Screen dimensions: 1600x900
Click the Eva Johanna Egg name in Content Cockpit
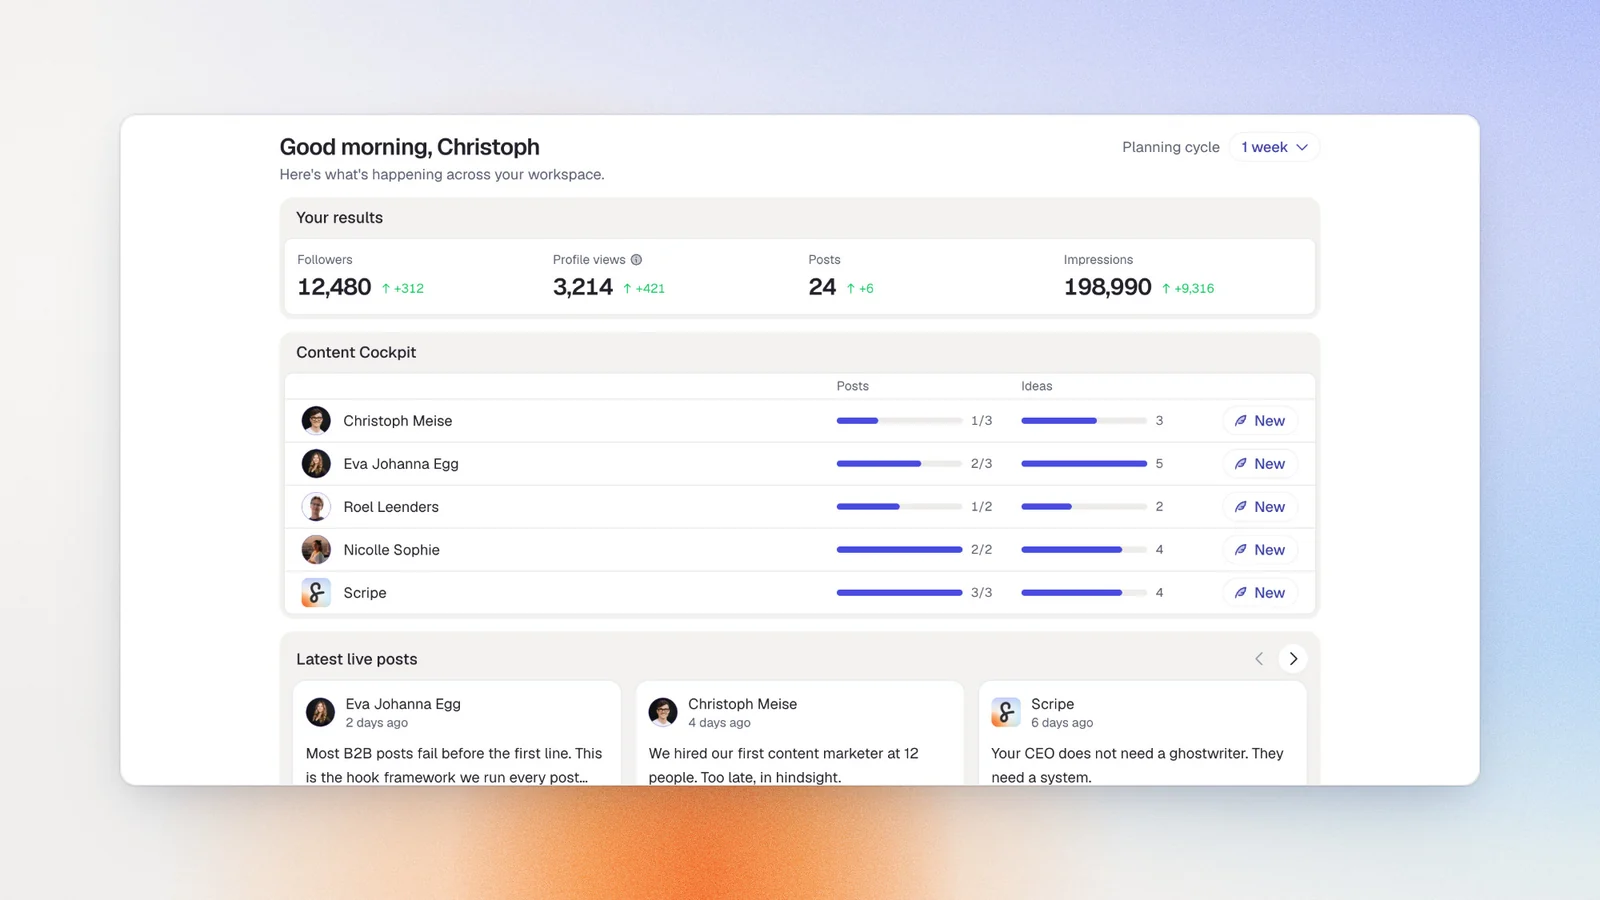[x=401, y=464]
